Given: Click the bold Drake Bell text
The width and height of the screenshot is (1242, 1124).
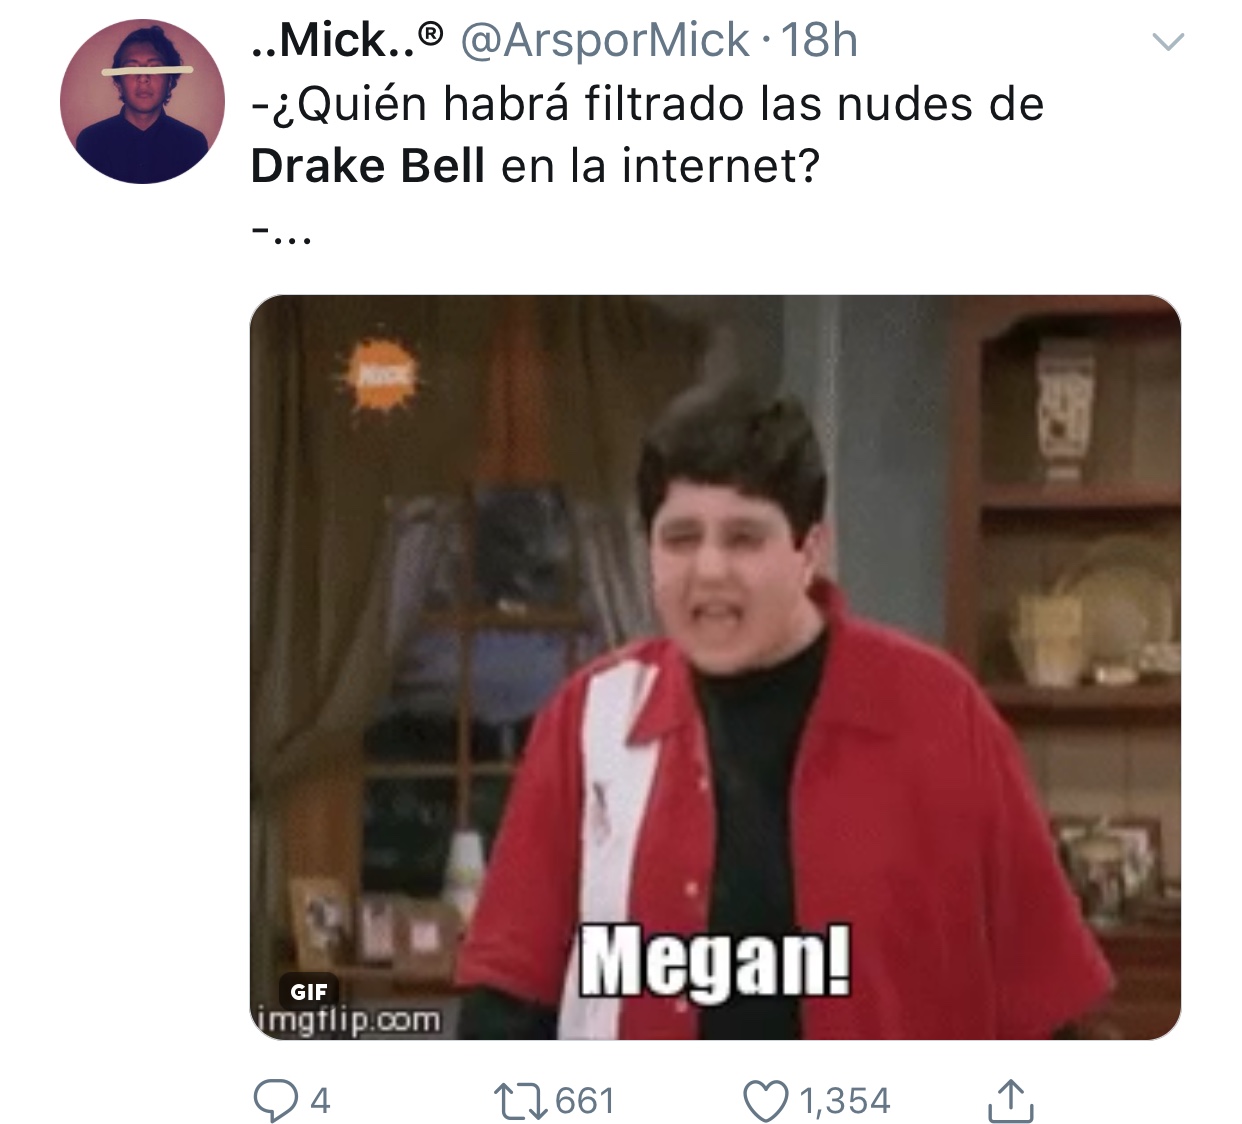Looking at the screenshot, I should (x=368, y=166).
